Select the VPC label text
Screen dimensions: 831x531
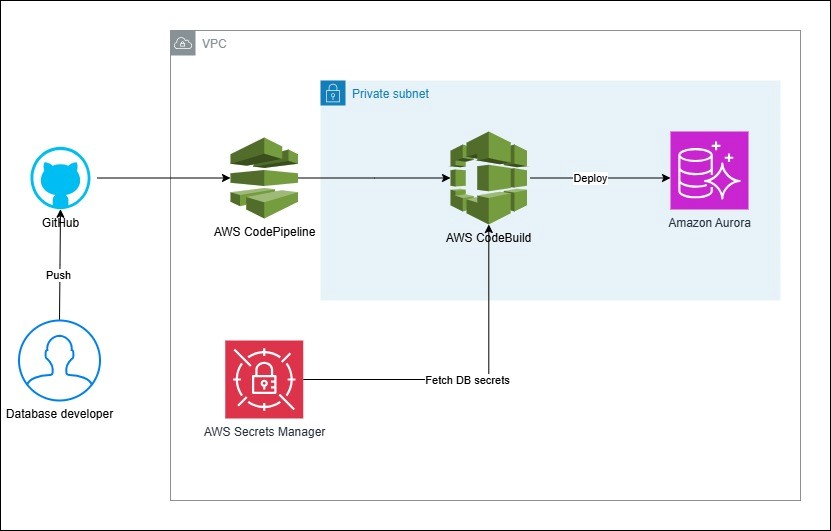click(214, 43)
